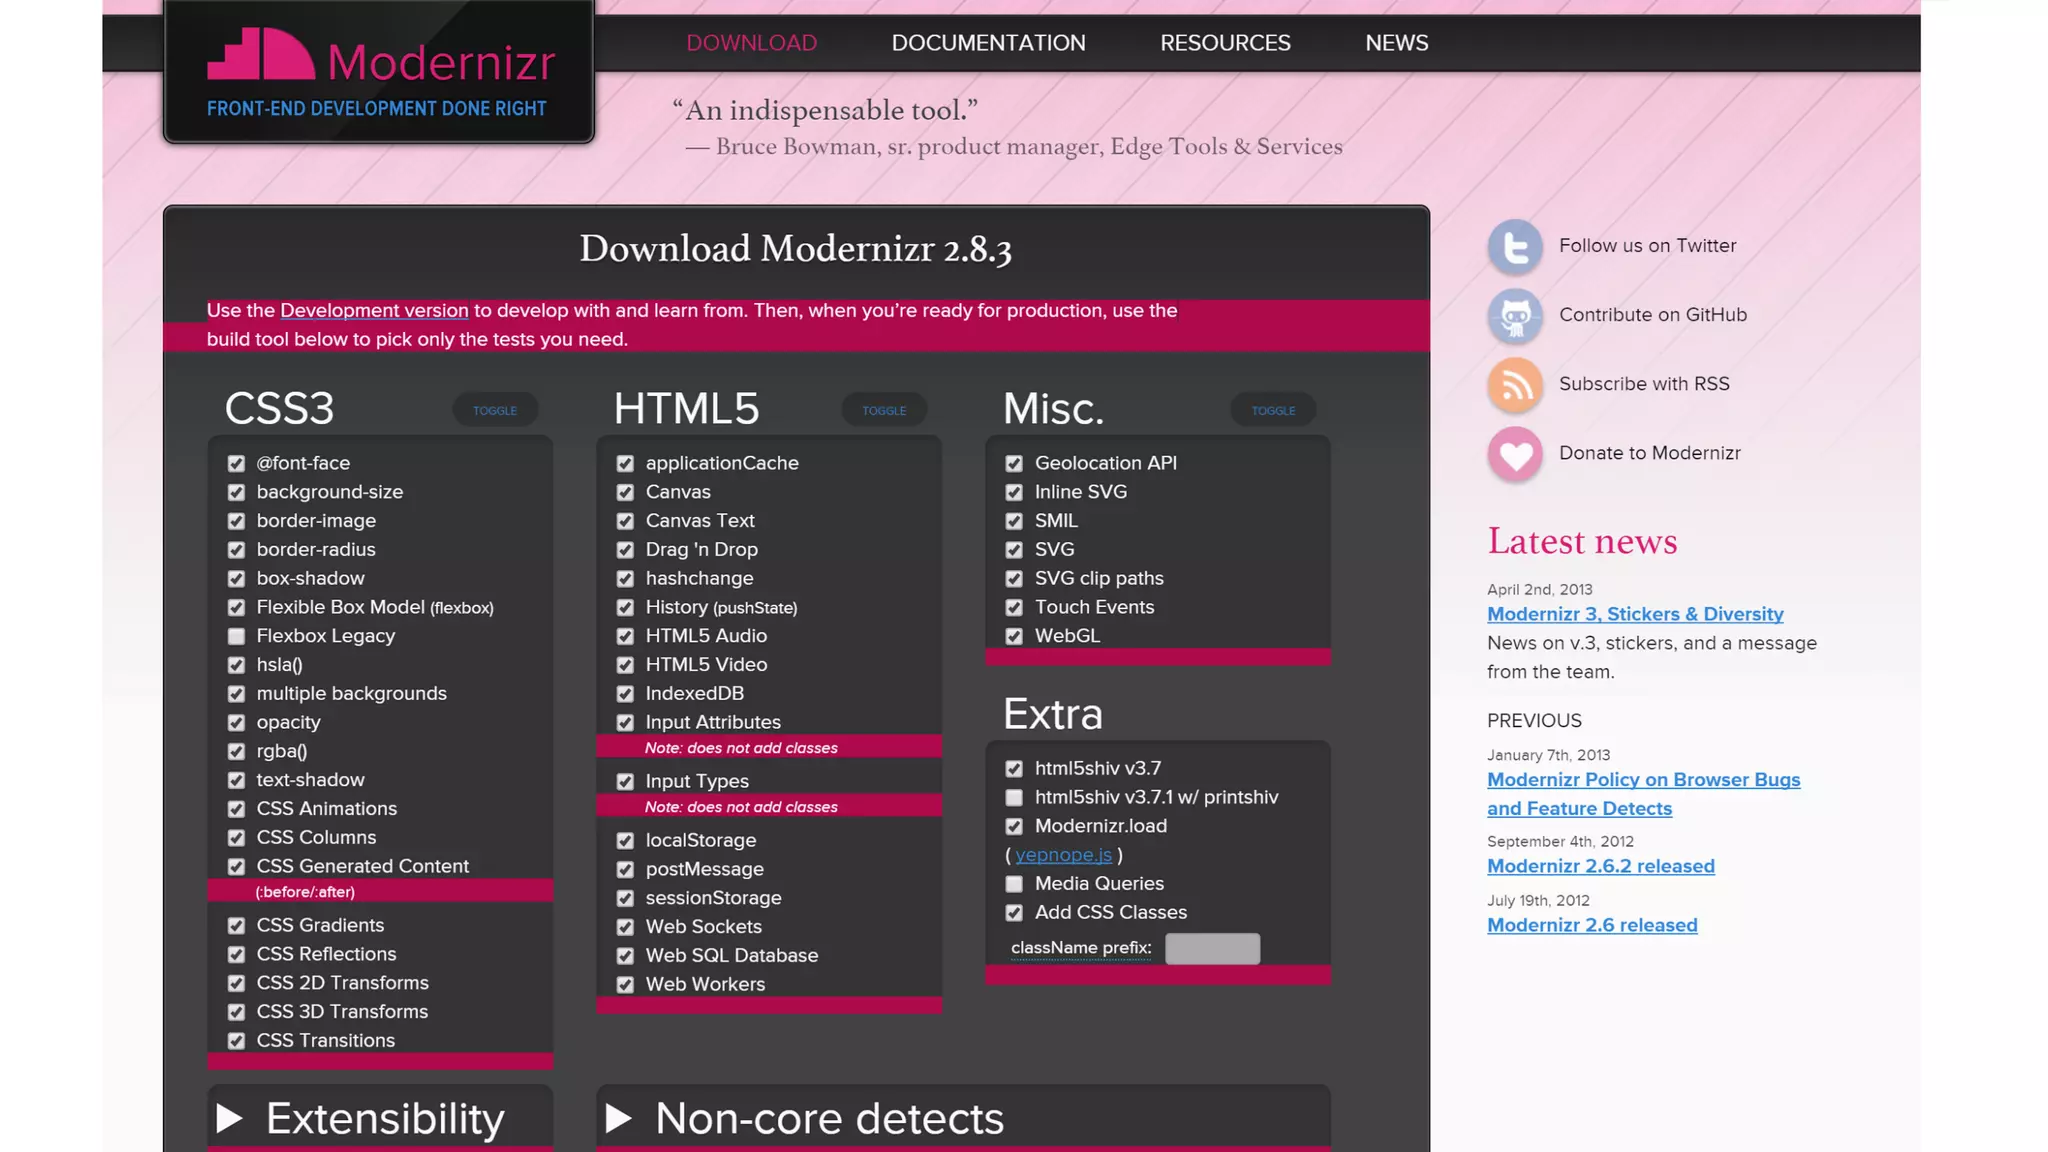Expand the Non-core detects section
This screenshot has width=2048, height=1152.
[x=963, y=1118]
